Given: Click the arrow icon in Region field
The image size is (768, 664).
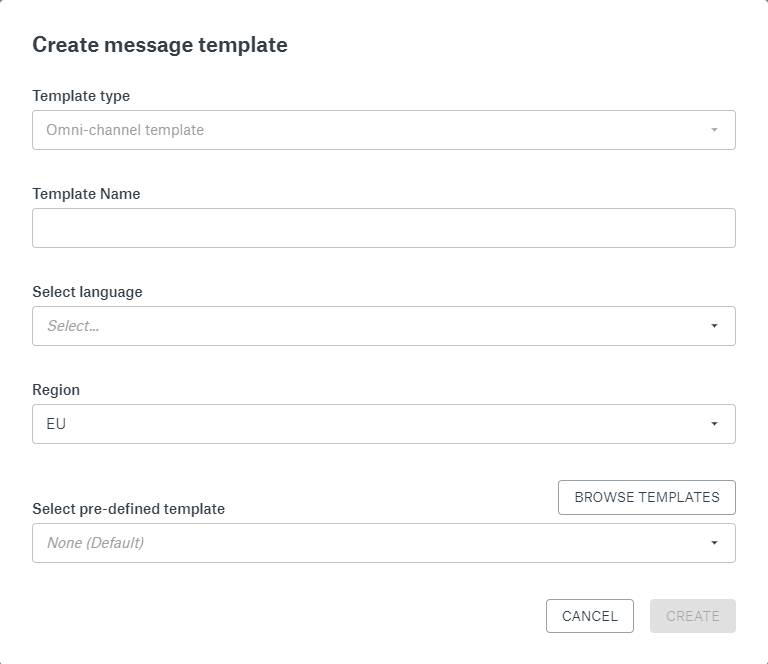Looking at the screenshot, I should point(714,424).
